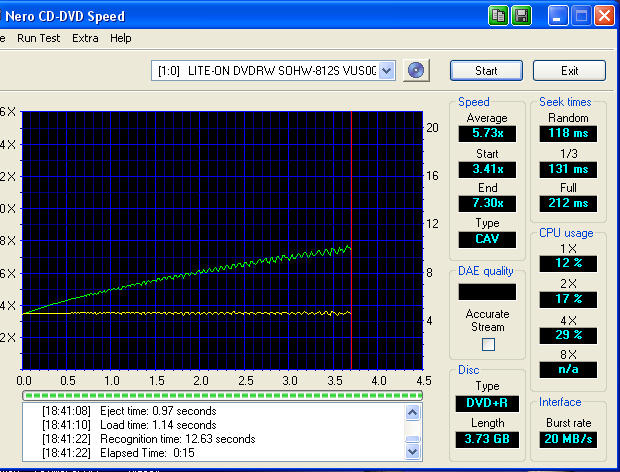Viewport: 620px width, 472px height.
Task: Click the green test progress bar
Action: (x=222, y=395)
